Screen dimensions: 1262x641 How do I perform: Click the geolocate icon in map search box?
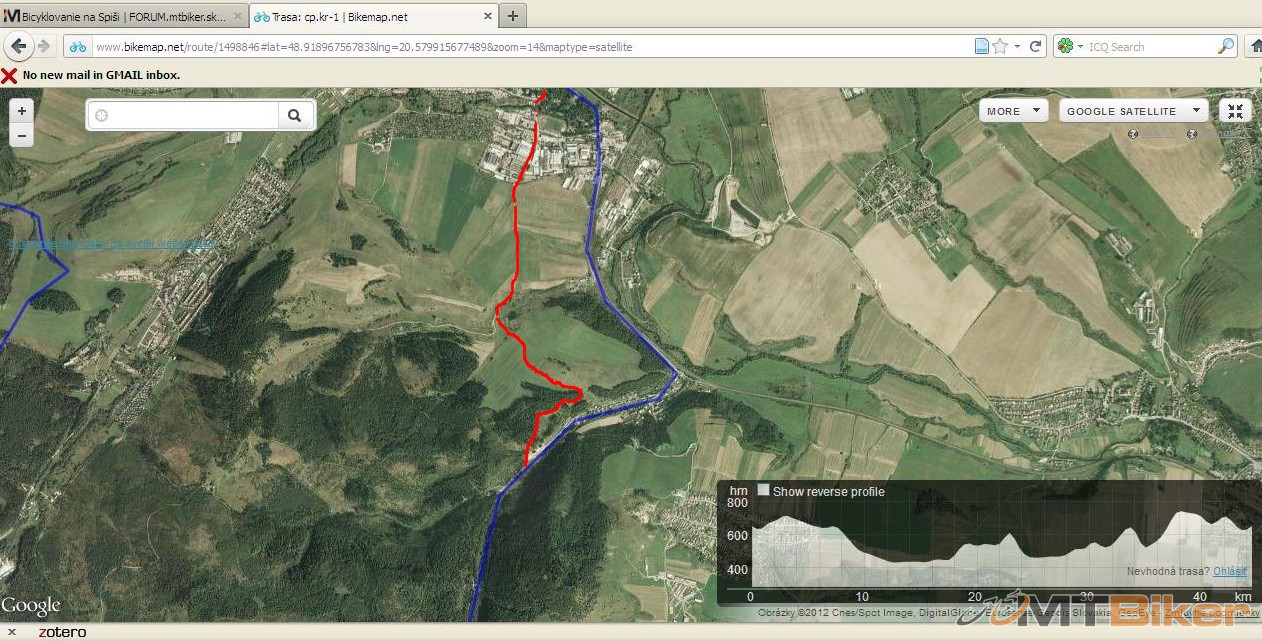point(101,116)
